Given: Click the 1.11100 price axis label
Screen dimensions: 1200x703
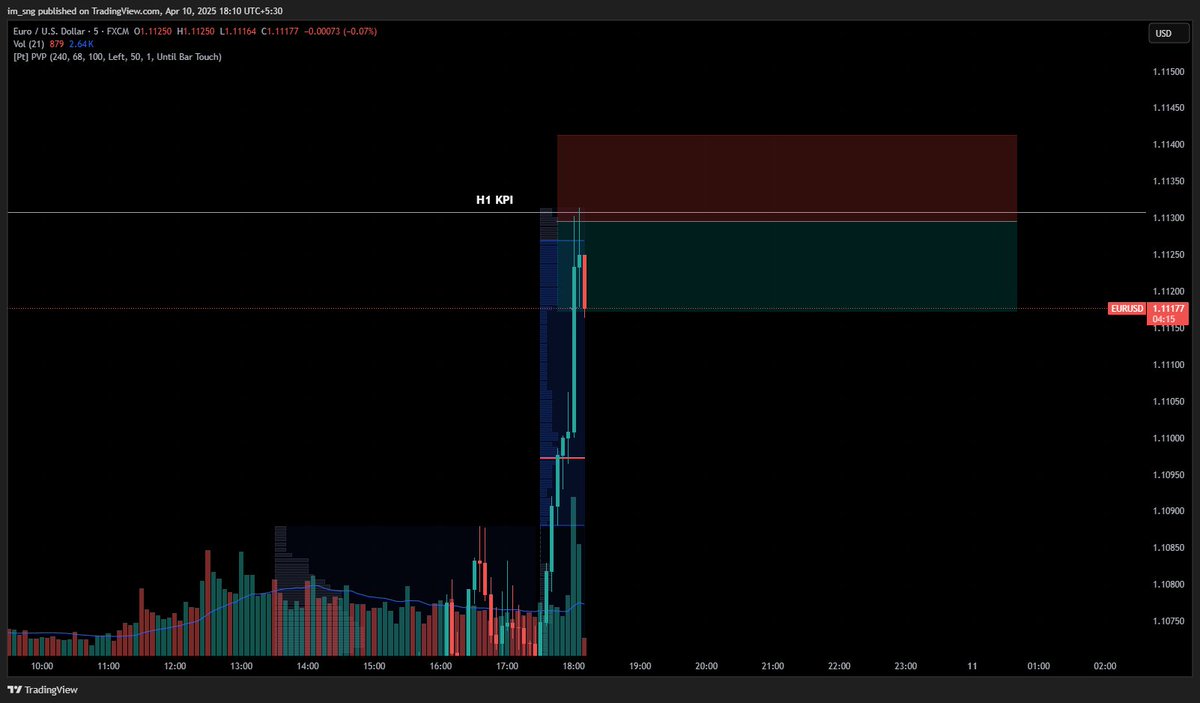Looking at the screenshot, I should 1169,365.
